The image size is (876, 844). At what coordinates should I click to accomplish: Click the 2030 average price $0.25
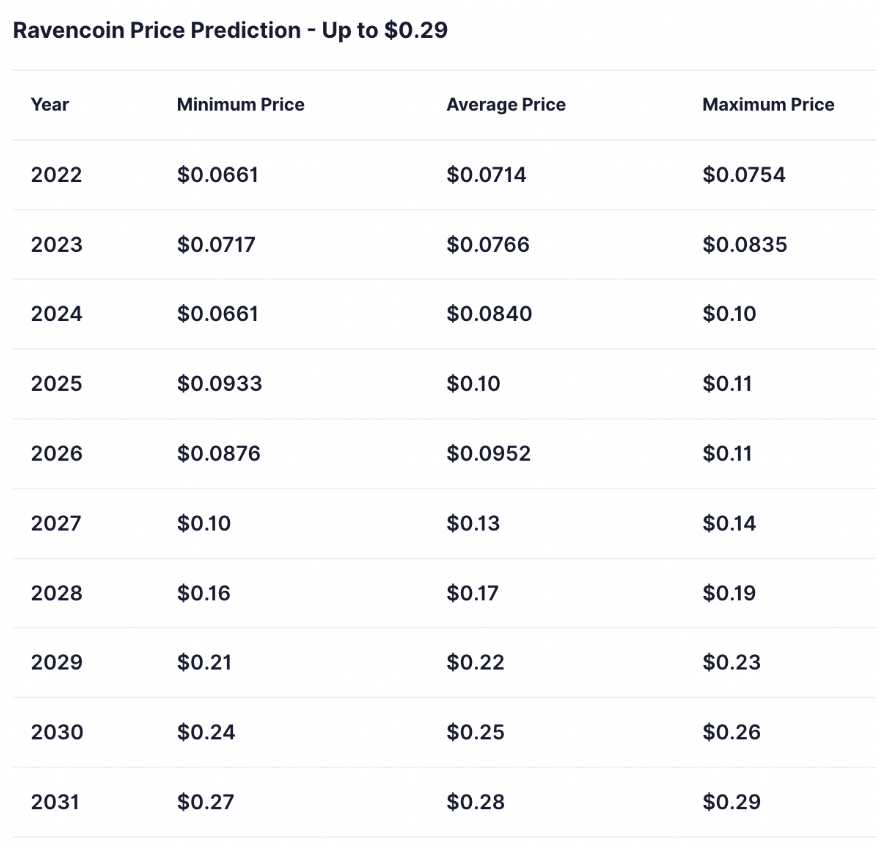coord(475,732)
